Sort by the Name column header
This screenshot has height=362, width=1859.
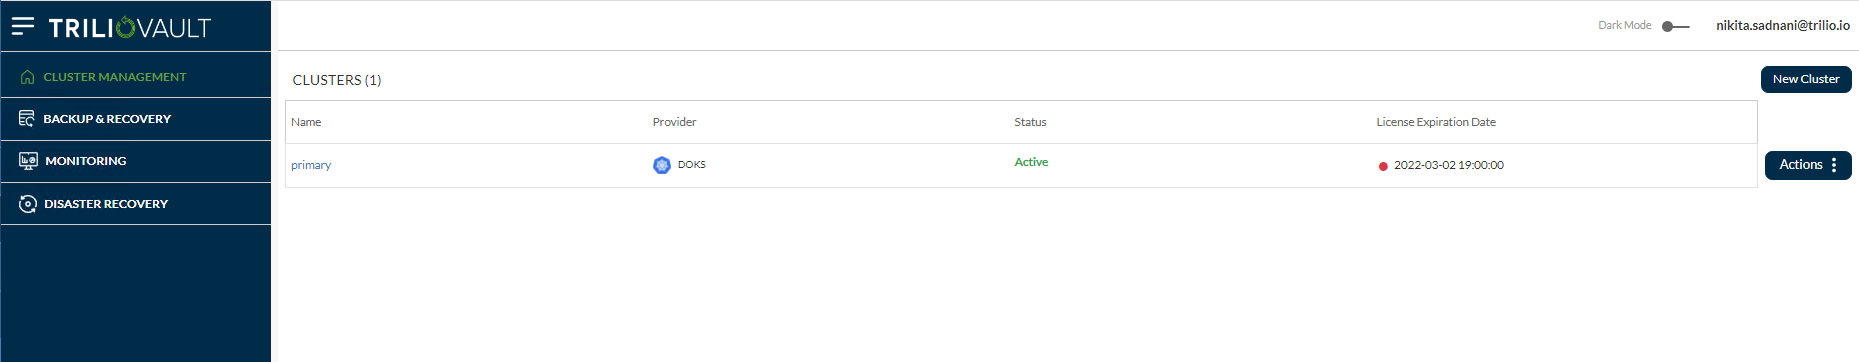[x=306, y=122]
